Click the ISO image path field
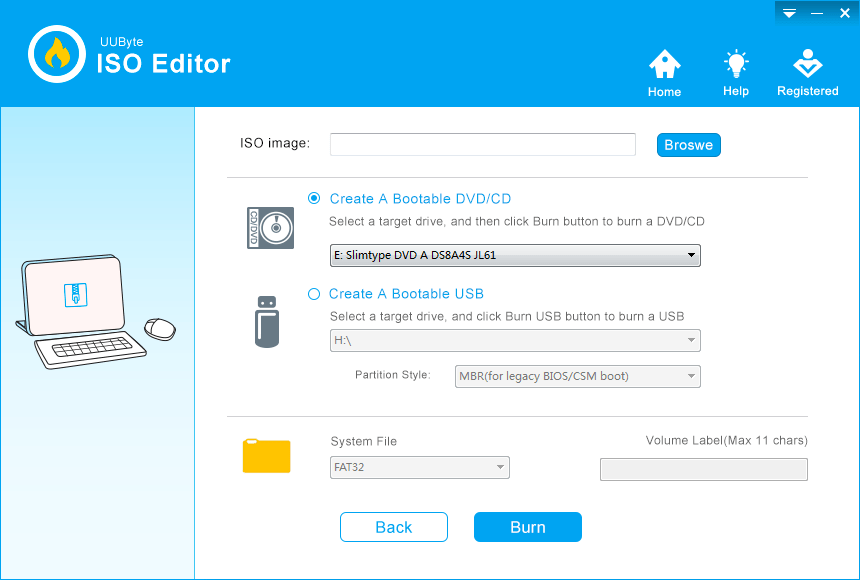Screen dimensions: 860x580 [483, 144]
